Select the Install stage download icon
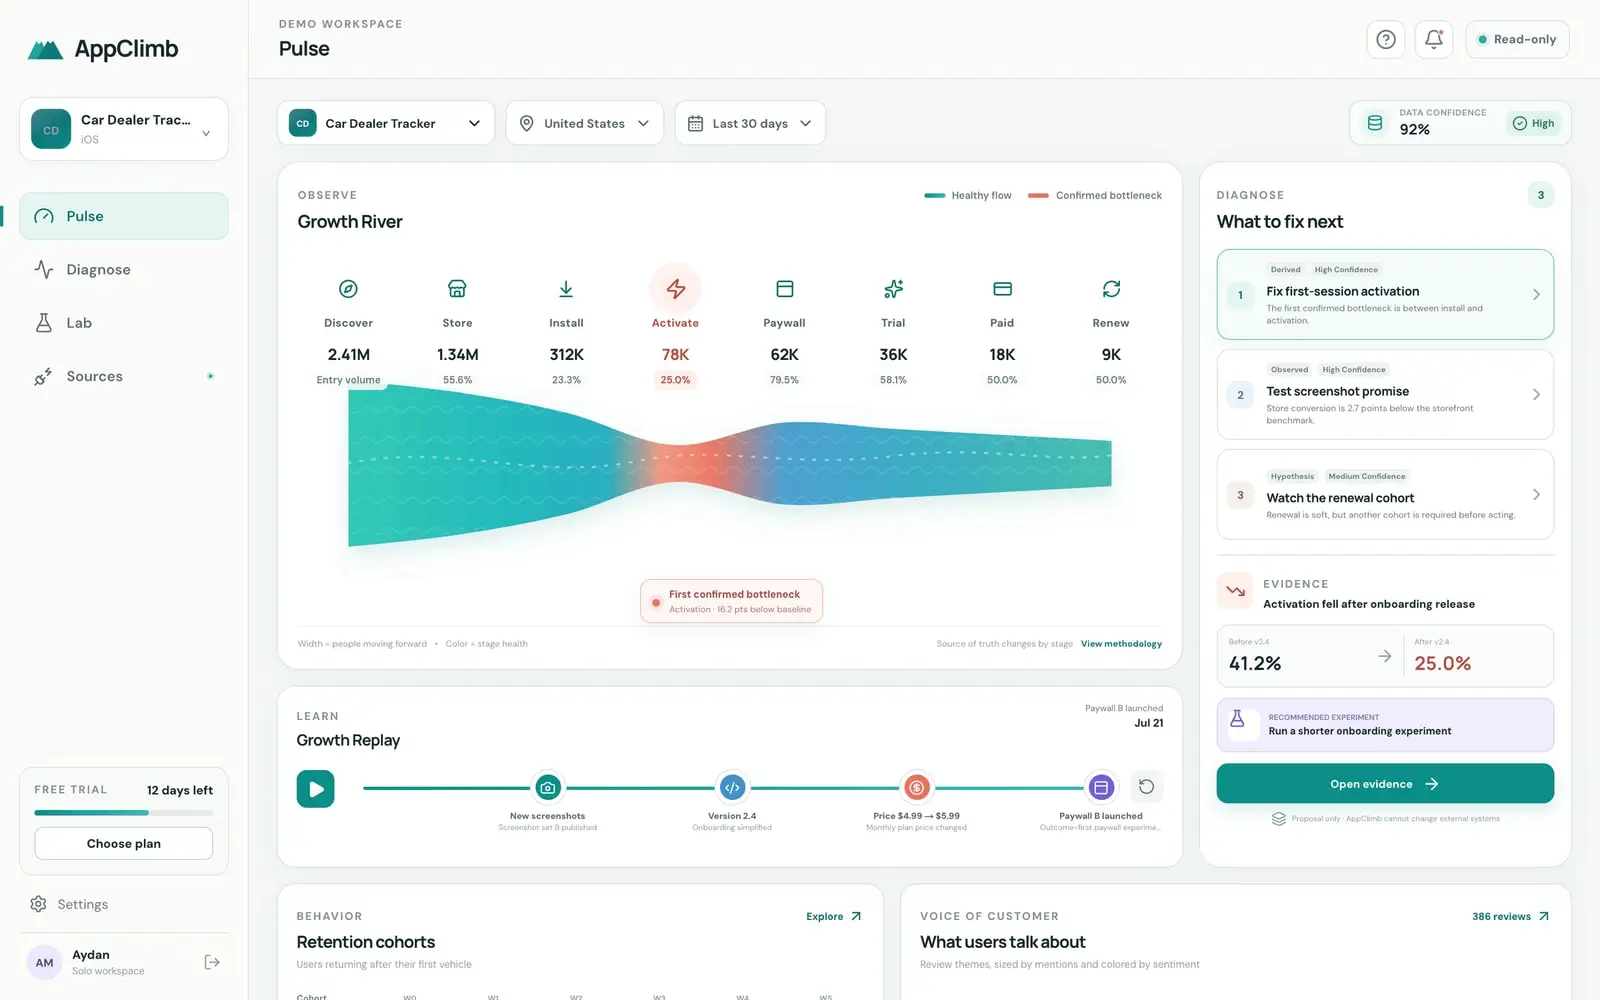The width and height of the screenshot is (1600, 1000). pyautogui.click(x=566, y=289)
